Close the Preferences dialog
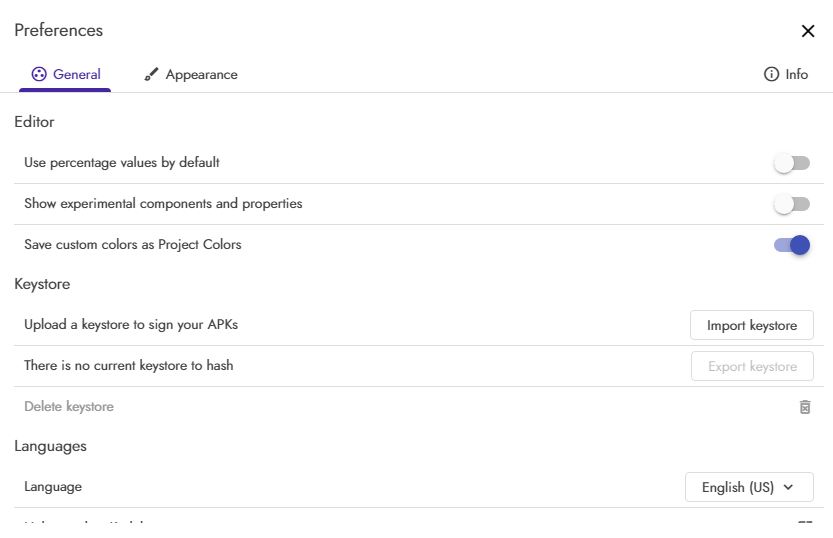 pos(808,31)
